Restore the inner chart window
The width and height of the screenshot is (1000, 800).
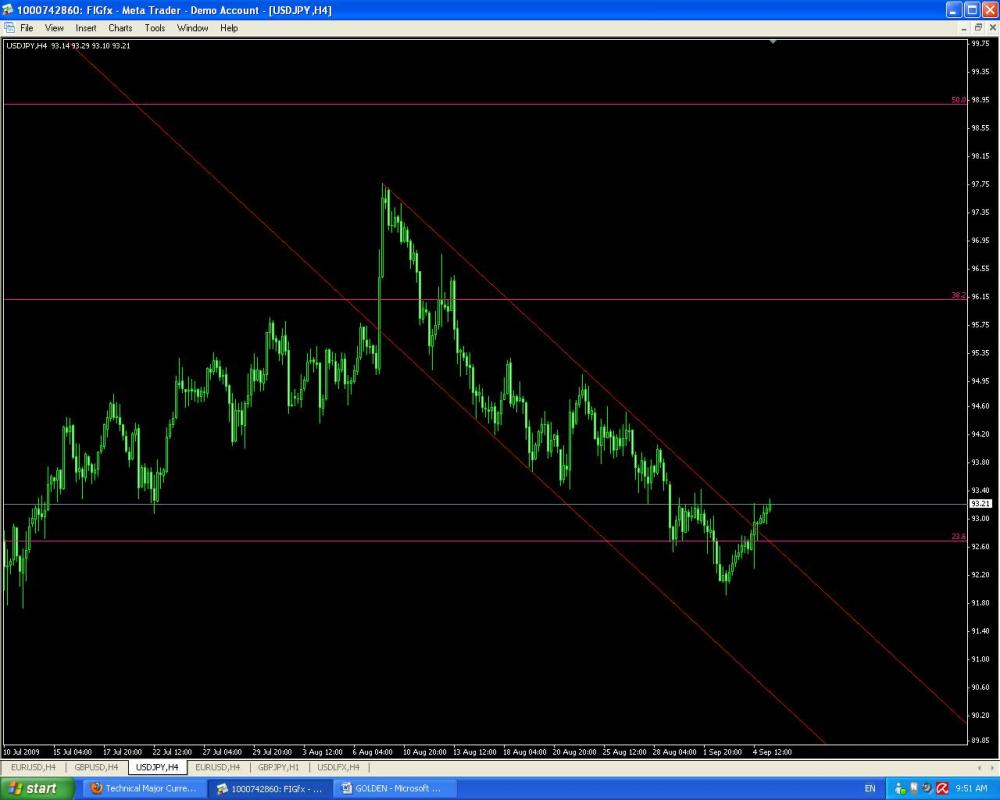point(978,28)
